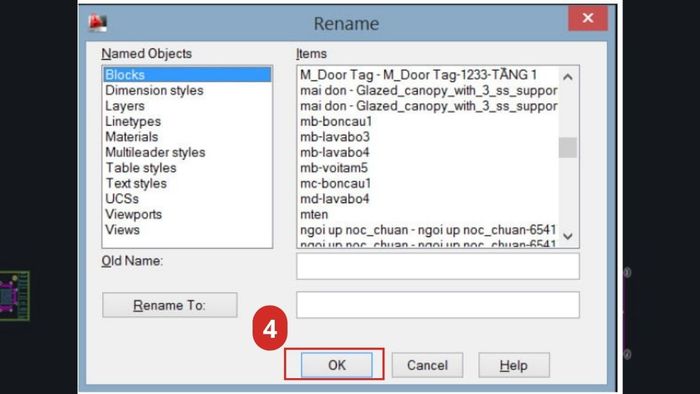Focus the Old Name input field
700x394 pixels.
click(x=438, y=266)
